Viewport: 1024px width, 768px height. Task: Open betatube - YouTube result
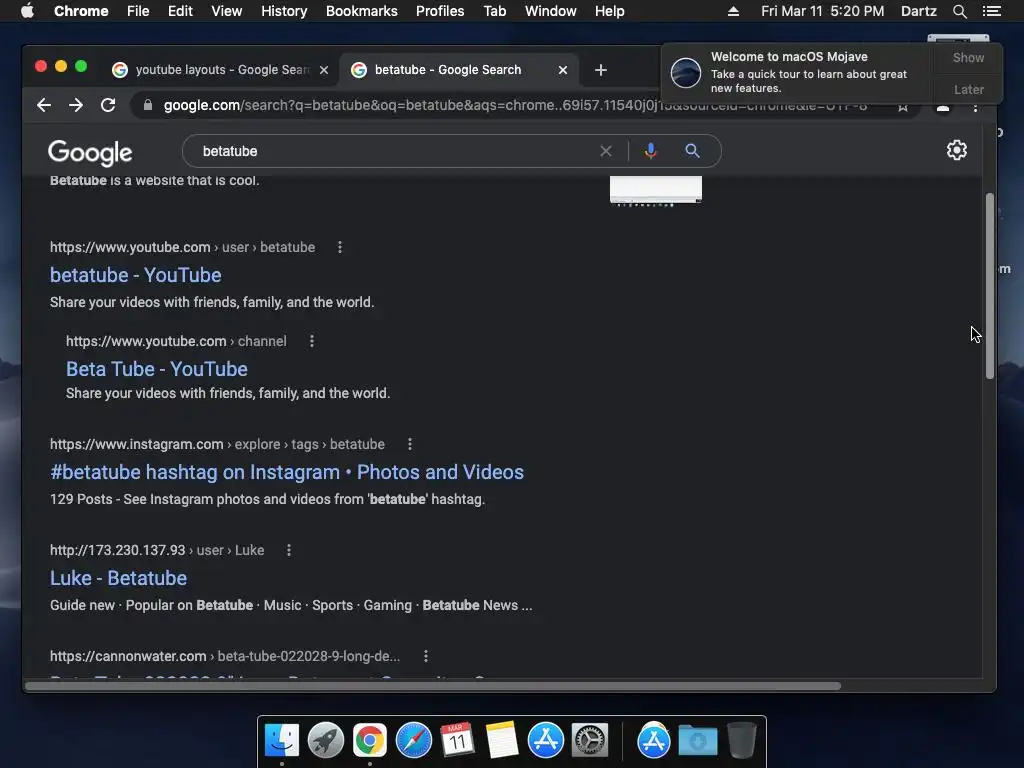(136, 275)
